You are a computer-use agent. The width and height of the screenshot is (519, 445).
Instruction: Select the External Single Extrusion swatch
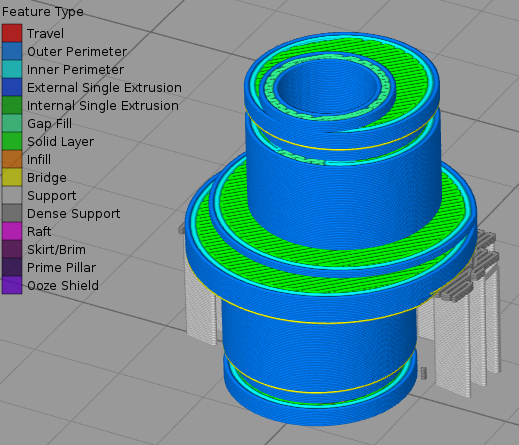tap(12, 87)
